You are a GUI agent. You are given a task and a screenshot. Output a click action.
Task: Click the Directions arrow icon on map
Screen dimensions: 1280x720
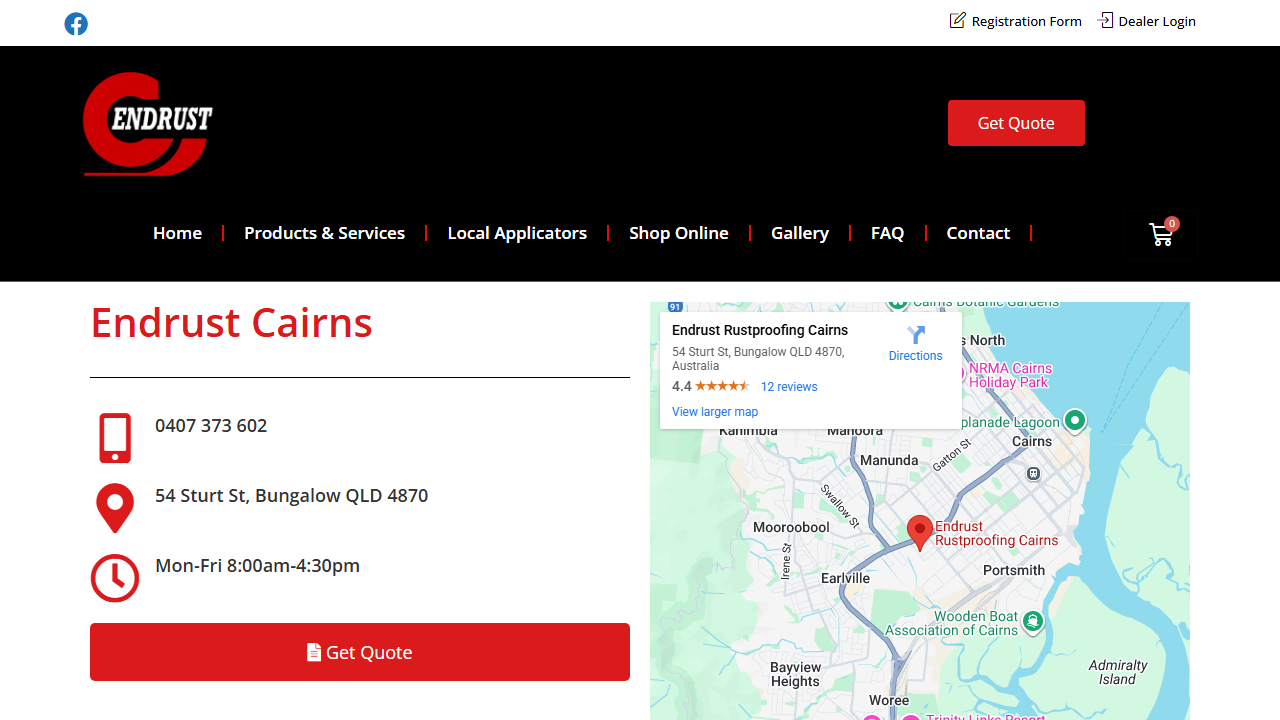click(x=915, y=336)
